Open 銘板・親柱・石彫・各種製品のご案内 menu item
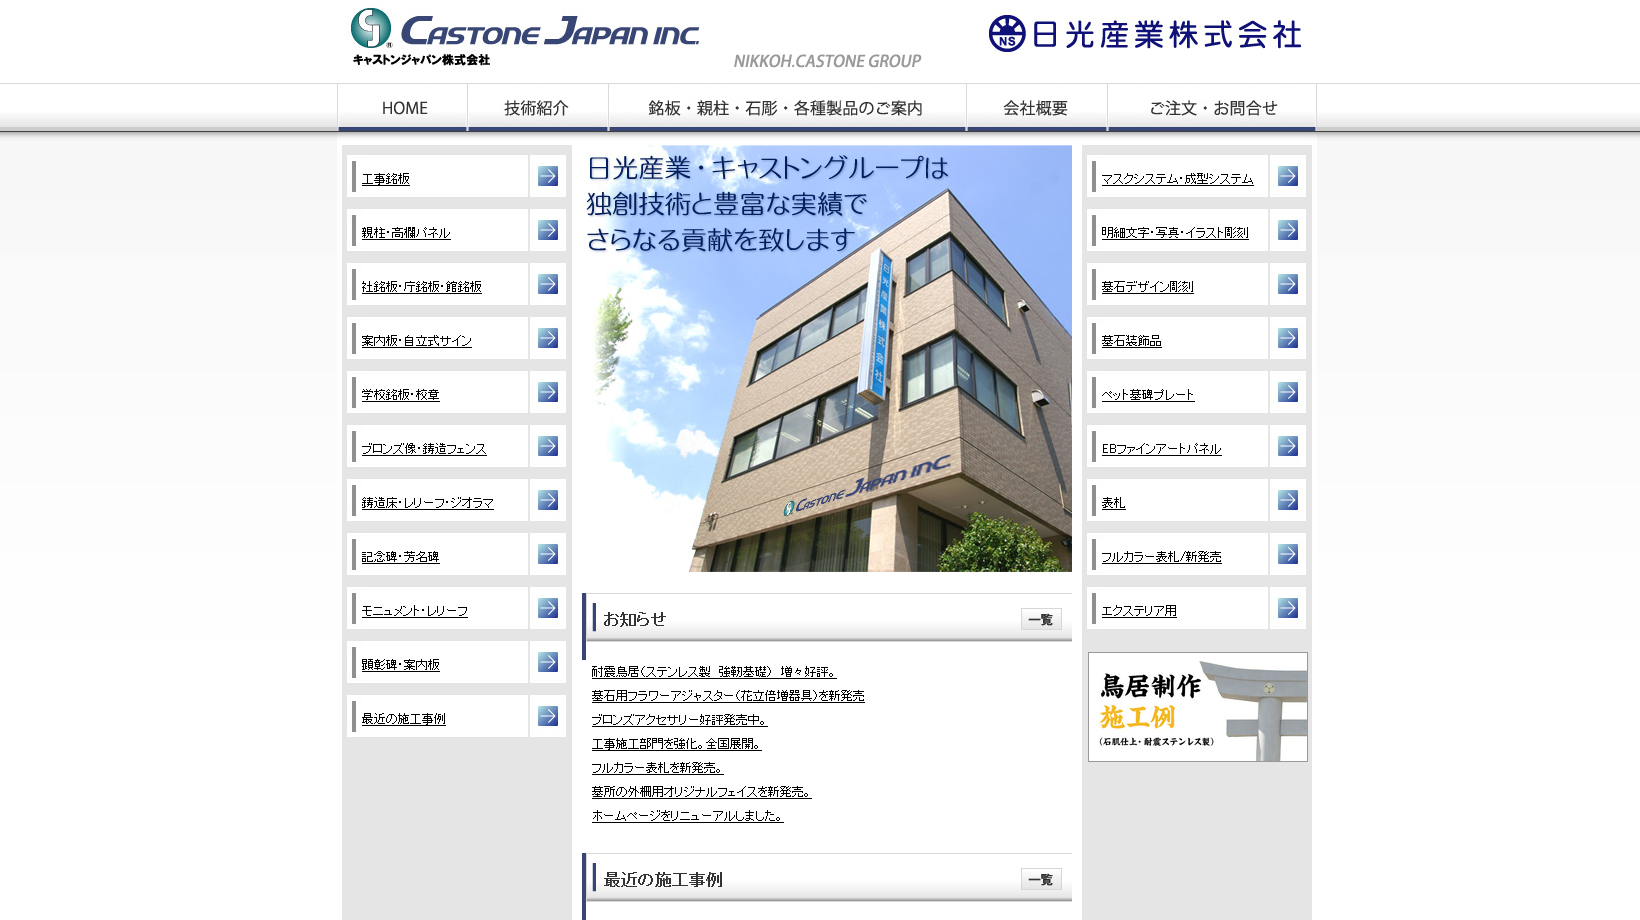 786,108
